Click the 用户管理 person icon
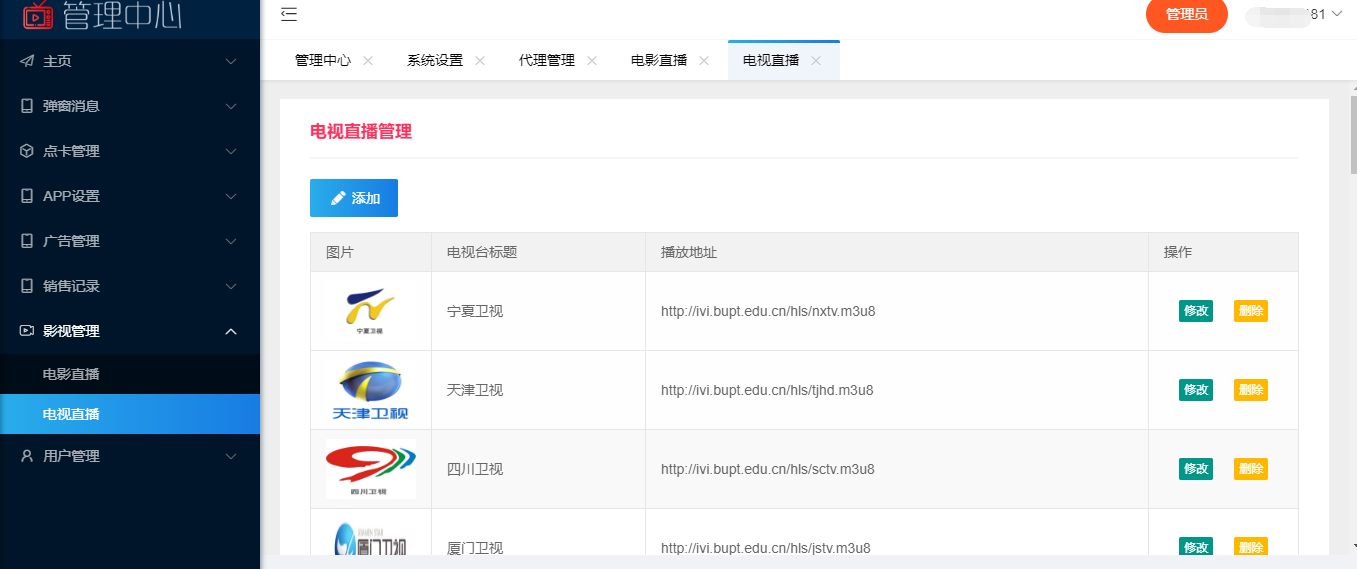The width and height of the screenshot is (1357, 569). [27, 456]
